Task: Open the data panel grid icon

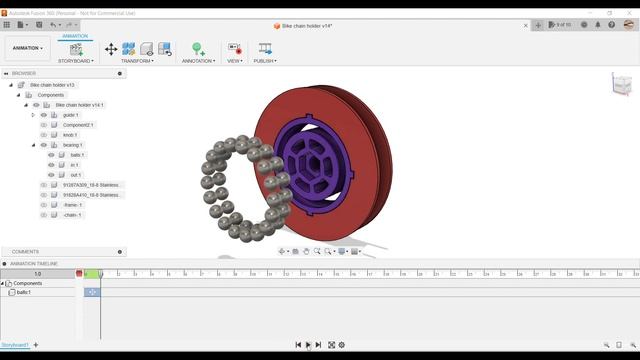Action: 7,25
